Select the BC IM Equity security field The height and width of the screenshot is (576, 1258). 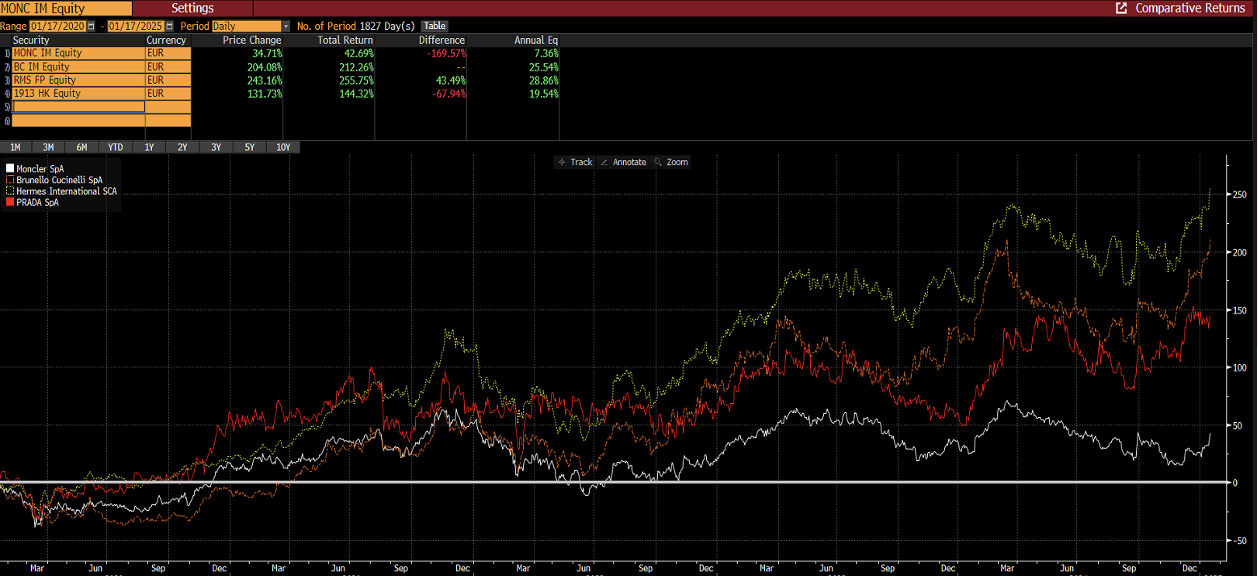78,66
